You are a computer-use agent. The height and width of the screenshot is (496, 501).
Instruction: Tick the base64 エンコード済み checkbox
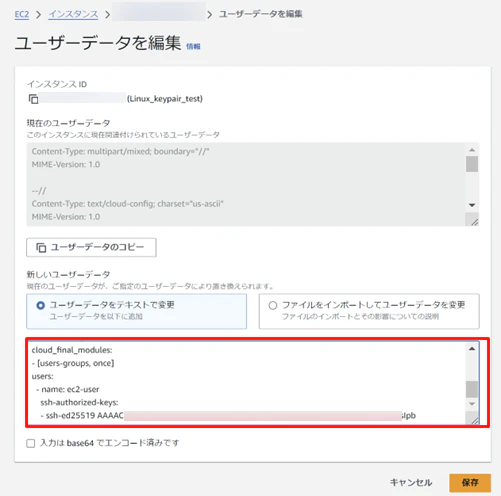coord(31,443)
